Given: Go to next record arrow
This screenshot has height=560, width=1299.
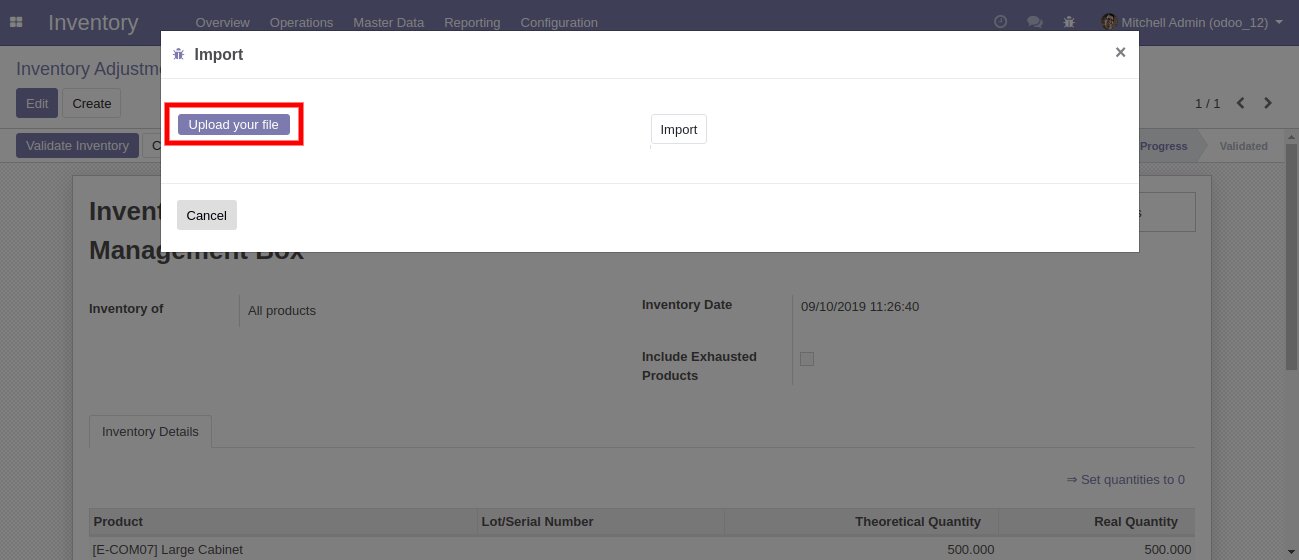Looking at the screenshot, I should click(1268, 103).
